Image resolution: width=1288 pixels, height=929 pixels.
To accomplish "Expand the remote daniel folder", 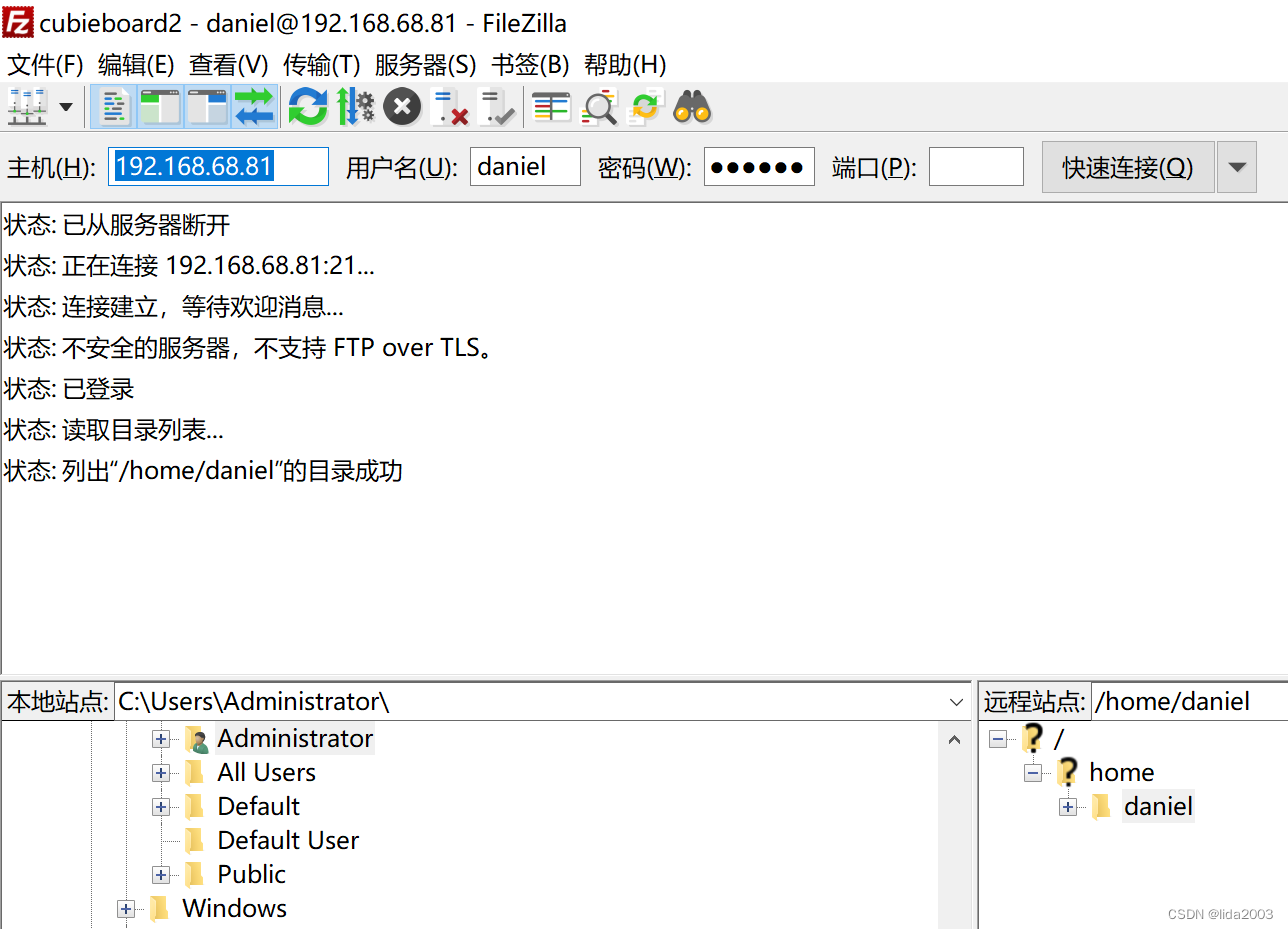I will 1068,807.
